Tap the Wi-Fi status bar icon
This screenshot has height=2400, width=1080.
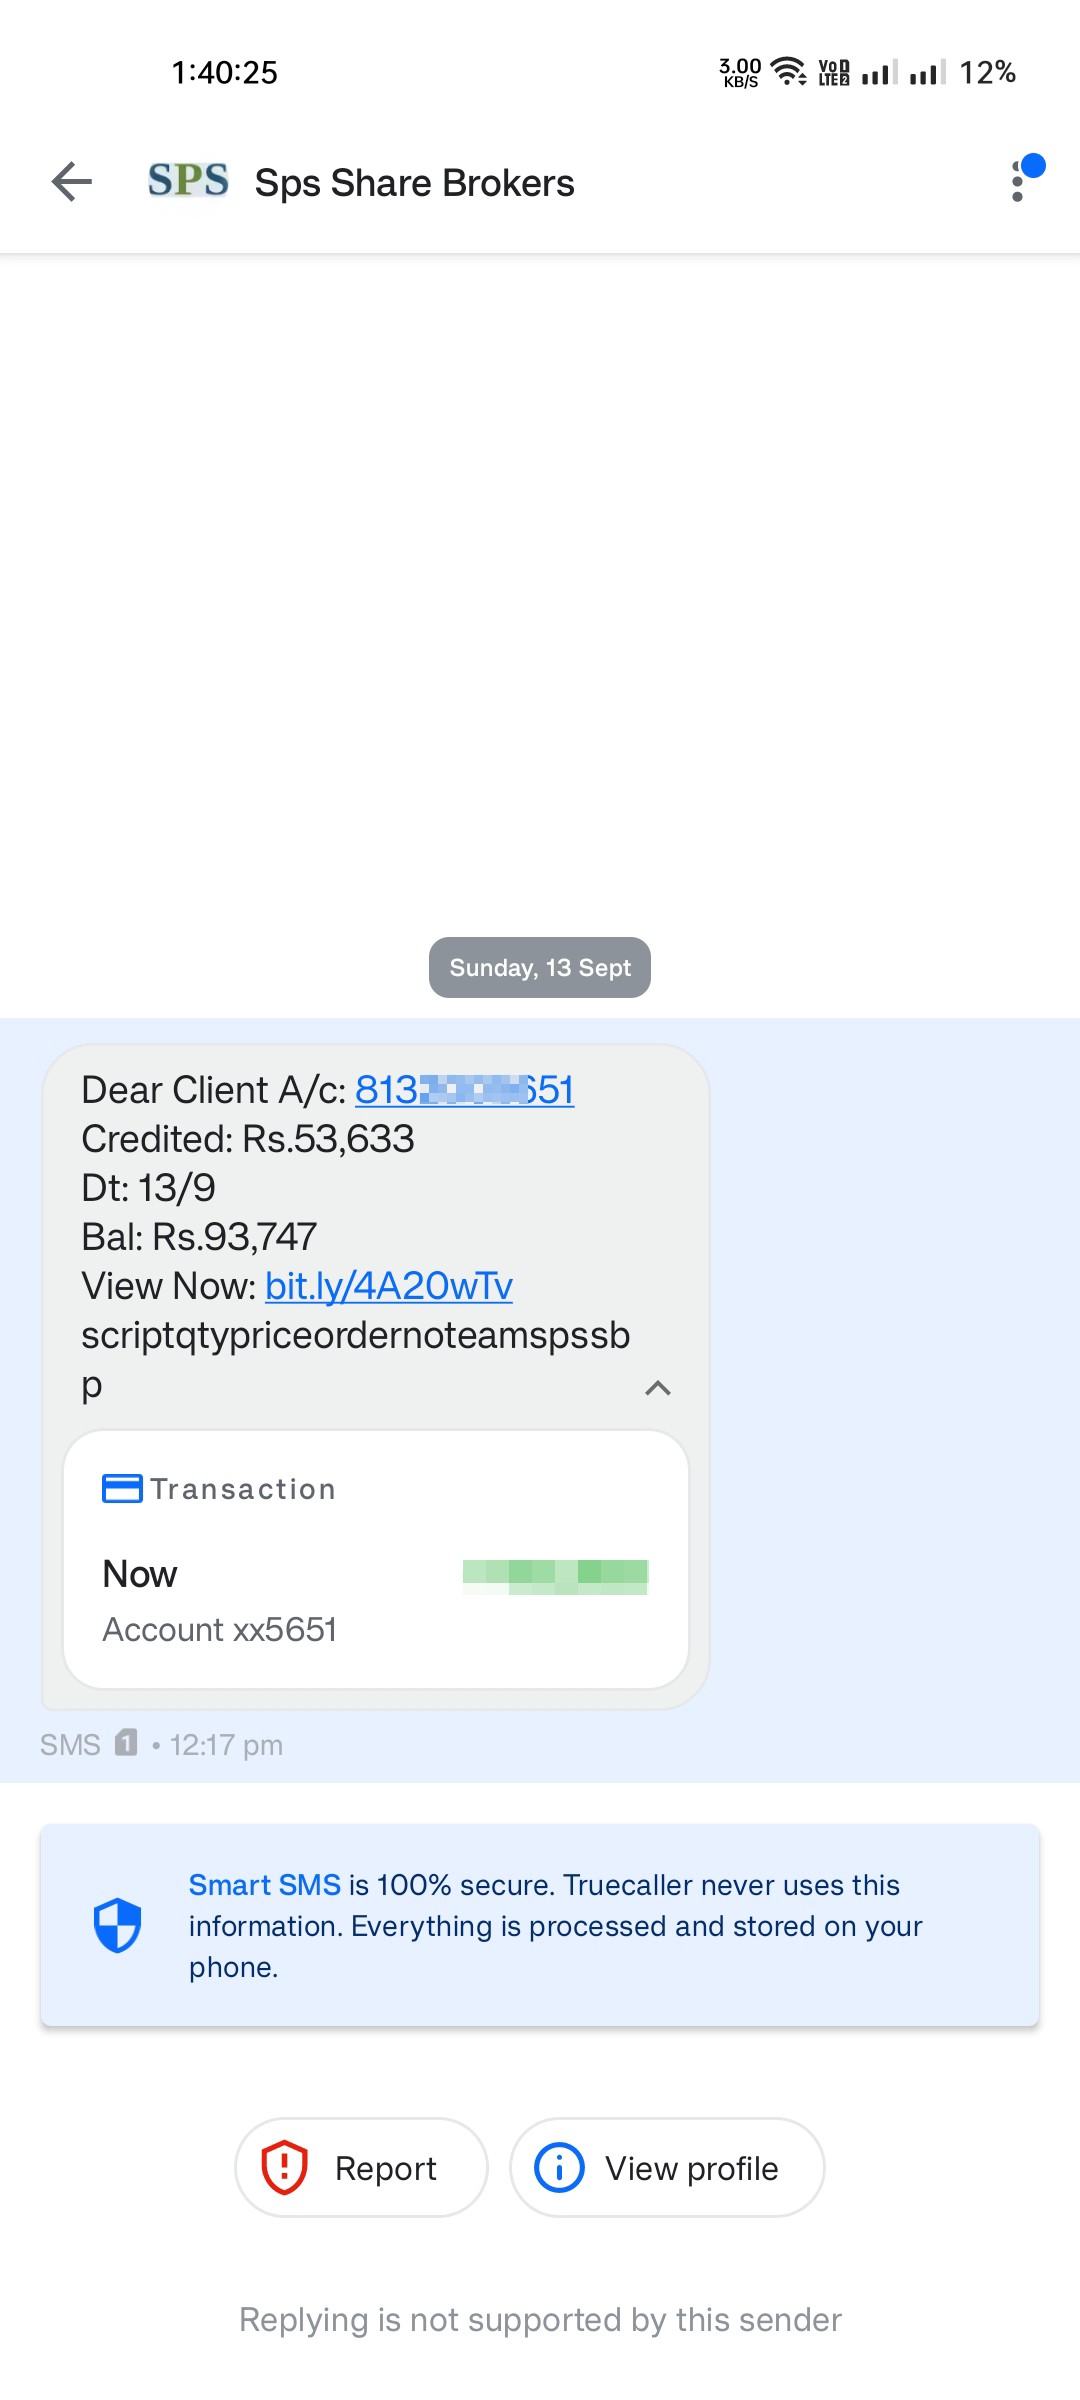coord(789,72)
